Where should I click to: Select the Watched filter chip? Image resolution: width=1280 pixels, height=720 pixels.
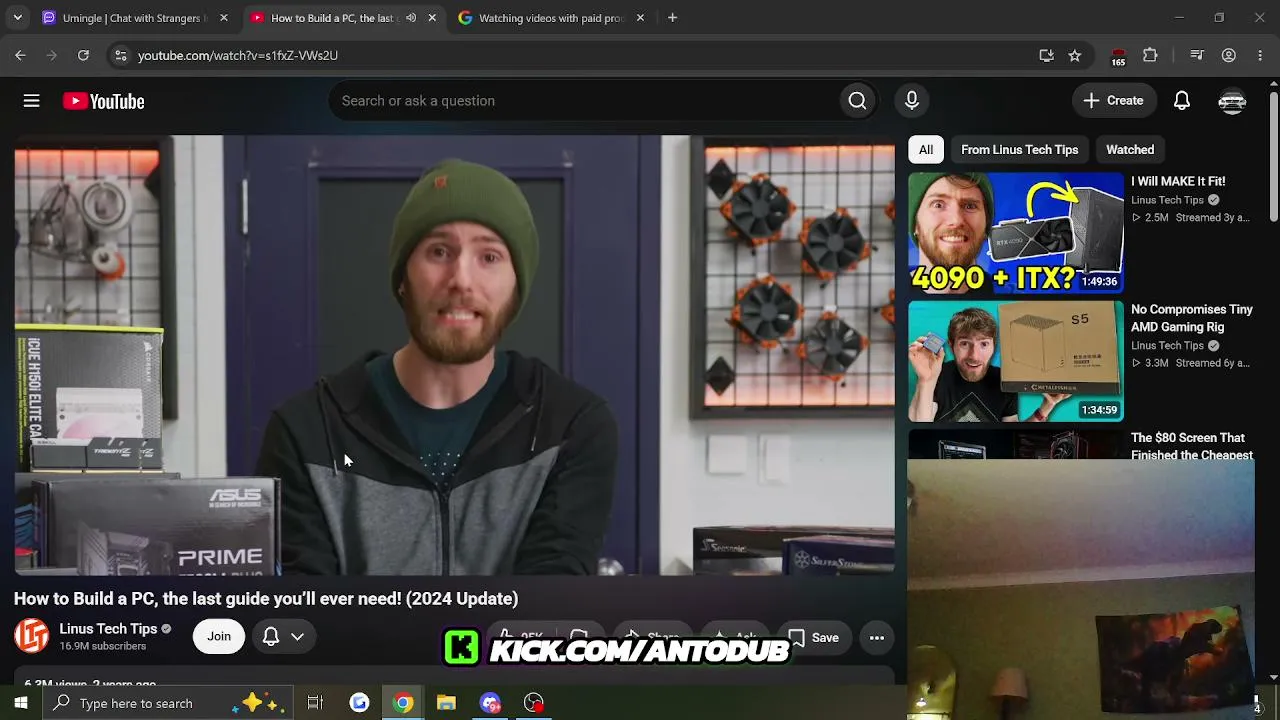1130,150
